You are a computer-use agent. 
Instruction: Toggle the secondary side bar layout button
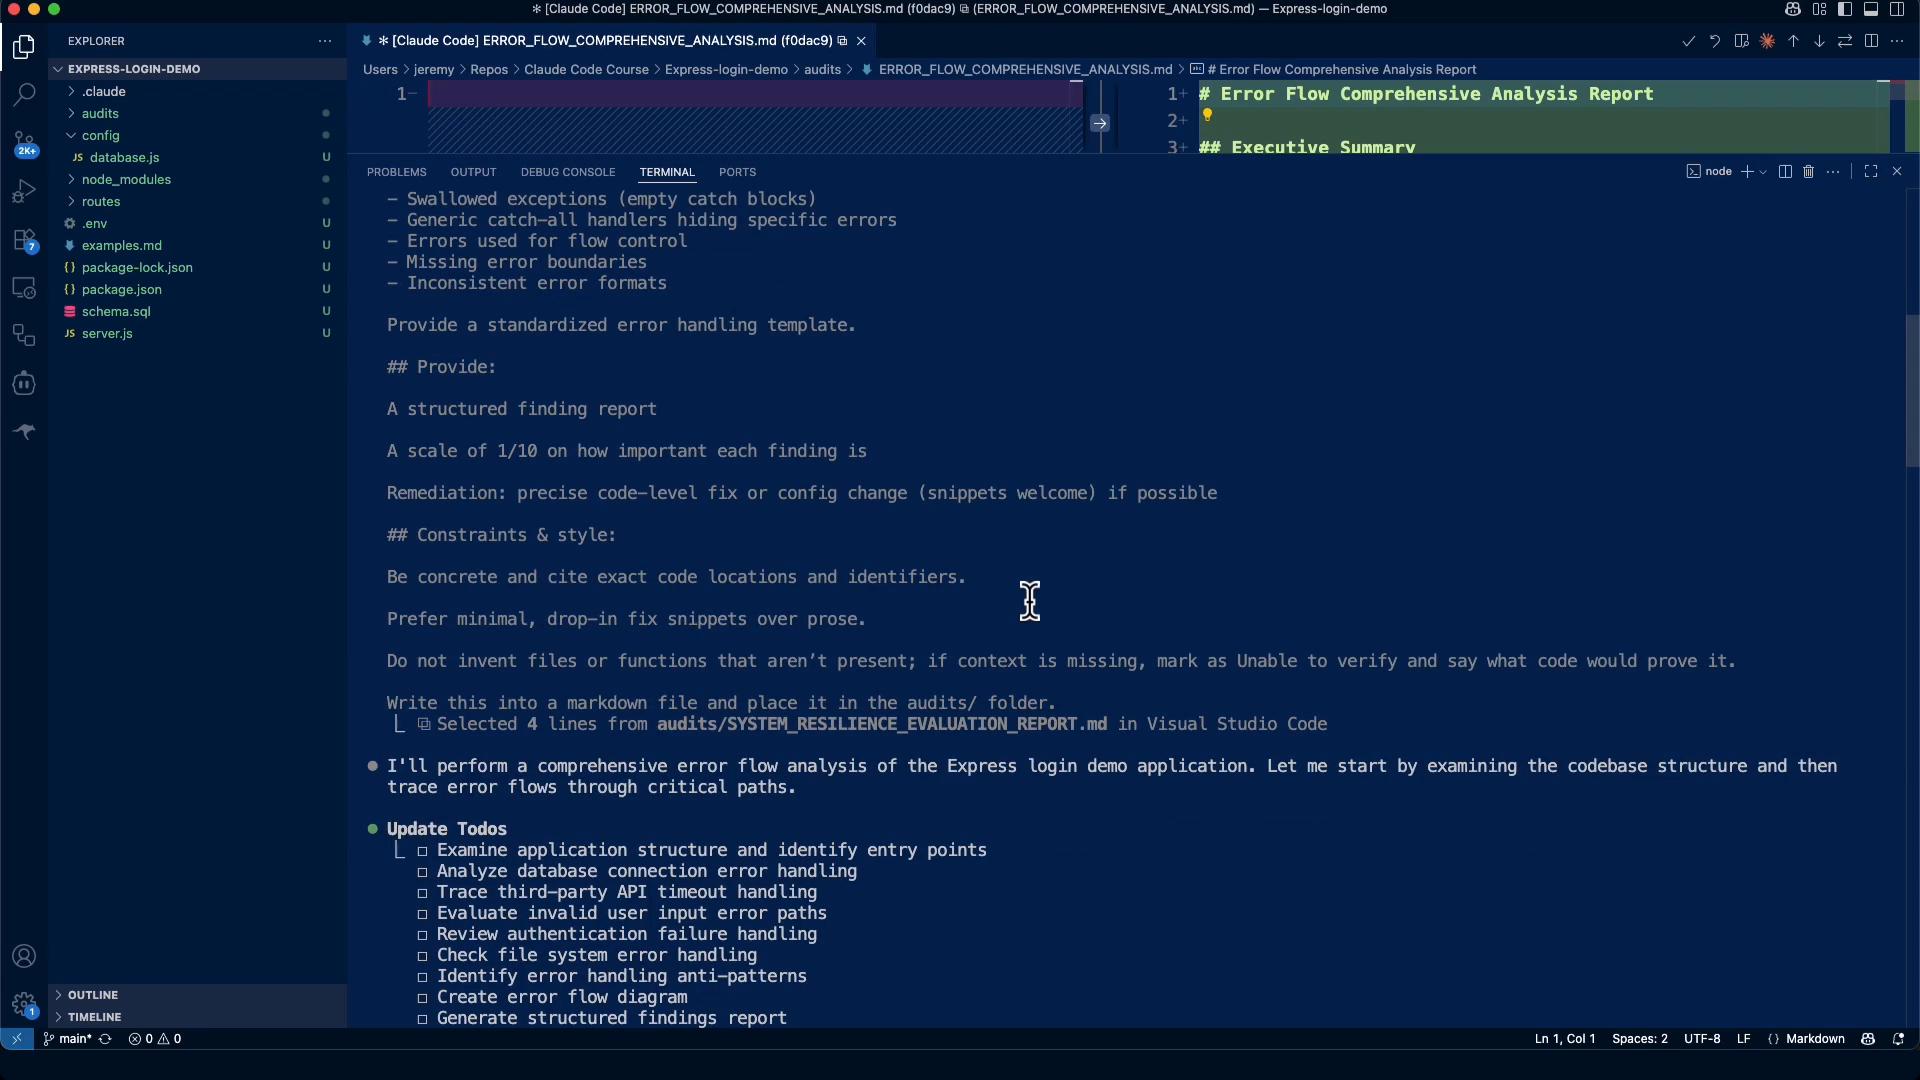click(1897, 9)
